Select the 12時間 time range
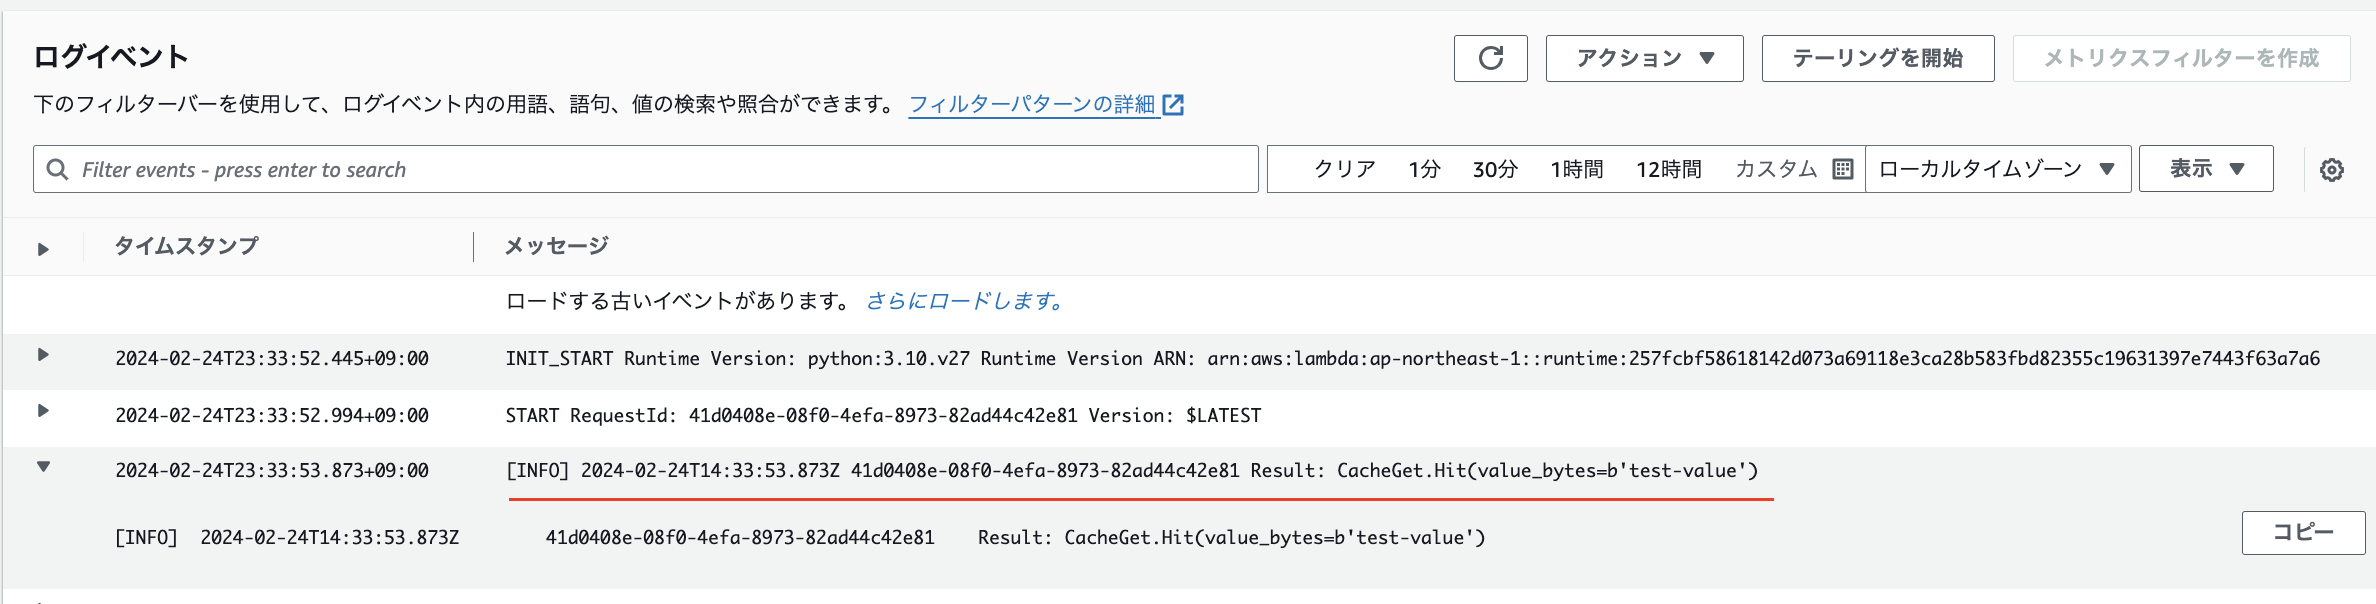Image resolution: width=2376 pixels, height=604 pixels. click(1669, 169)
